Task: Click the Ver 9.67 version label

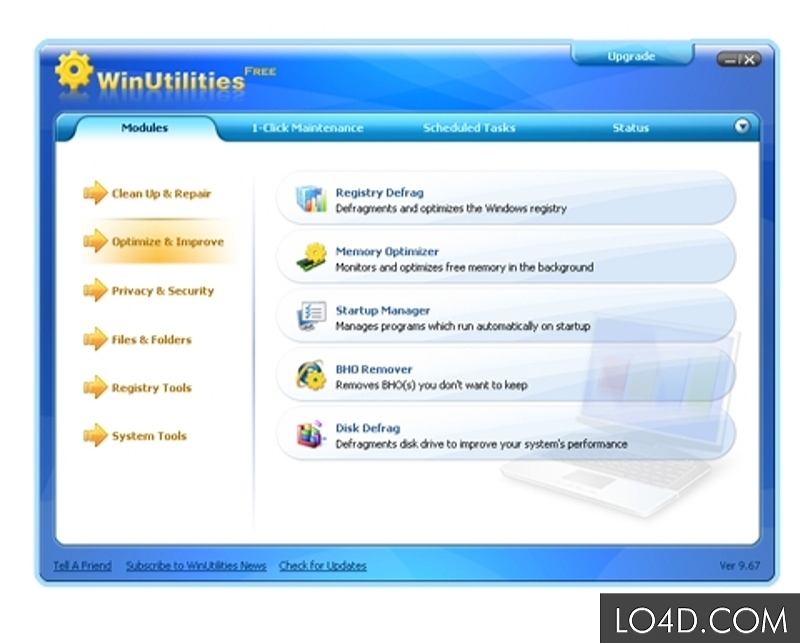Action: point(739,565)
